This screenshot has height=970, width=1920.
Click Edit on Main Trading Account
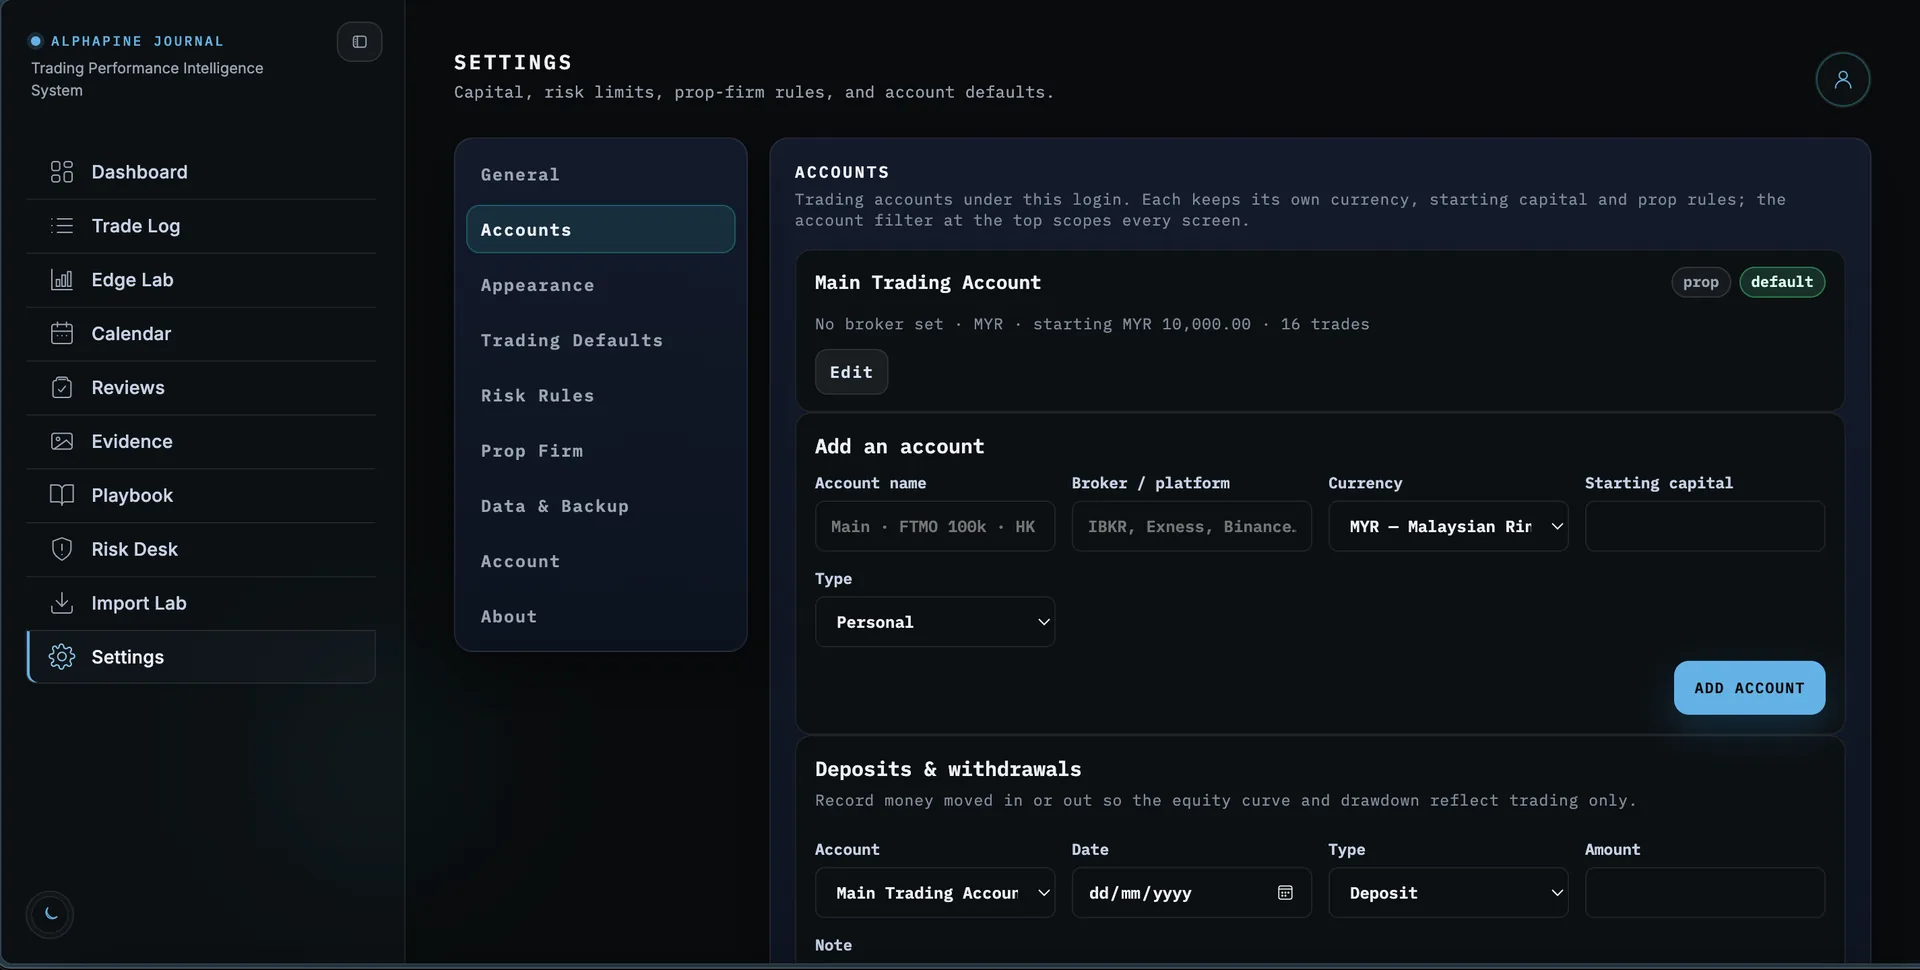coord(851,372)
